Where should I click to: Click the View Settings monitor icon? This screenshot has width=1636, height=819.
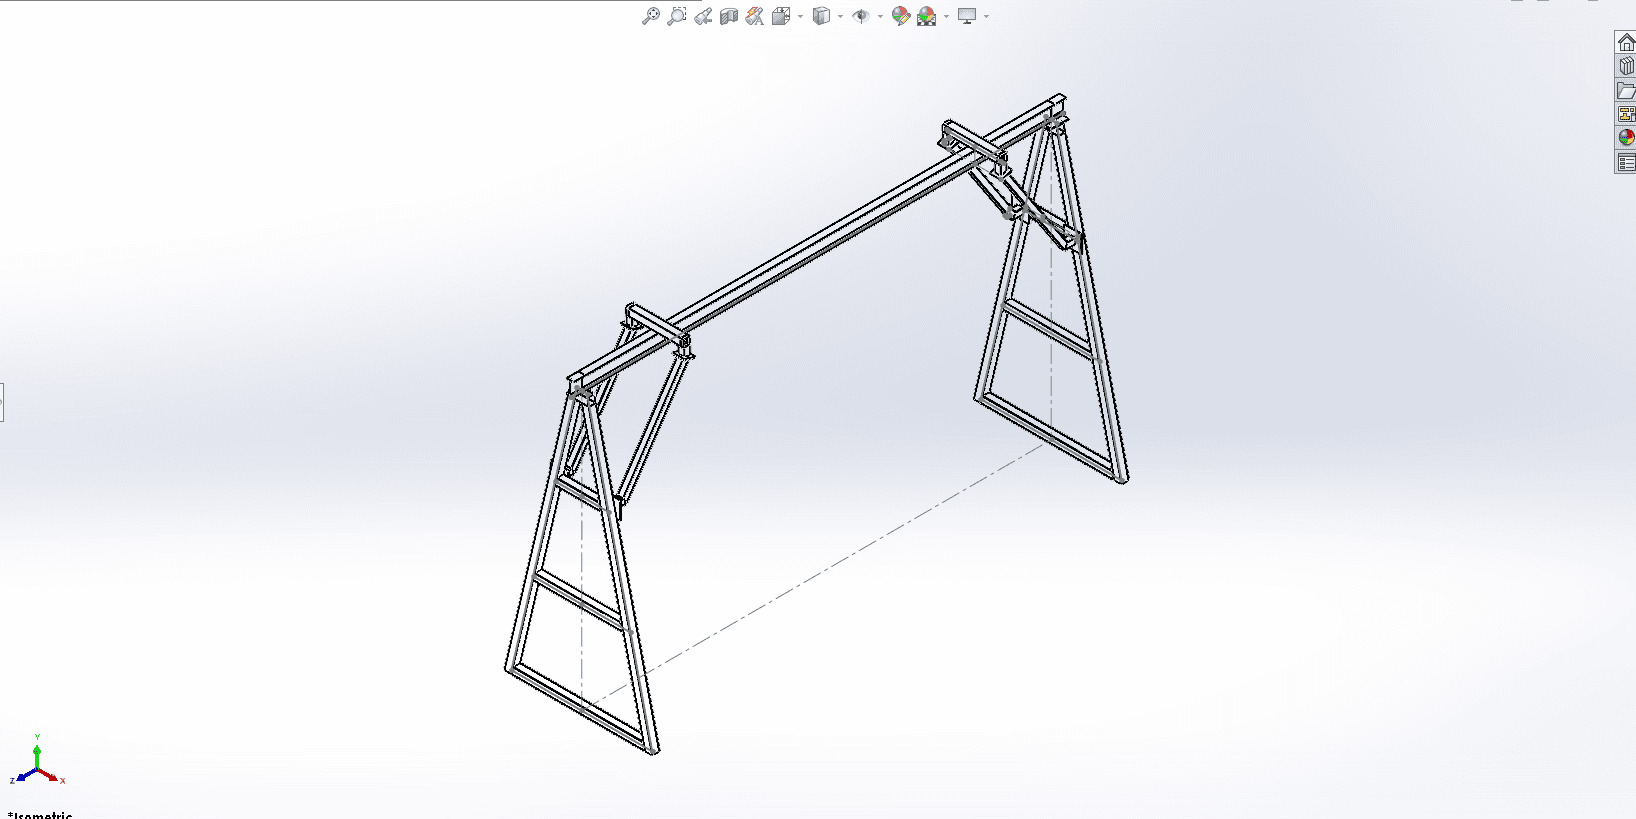[967, 16]
